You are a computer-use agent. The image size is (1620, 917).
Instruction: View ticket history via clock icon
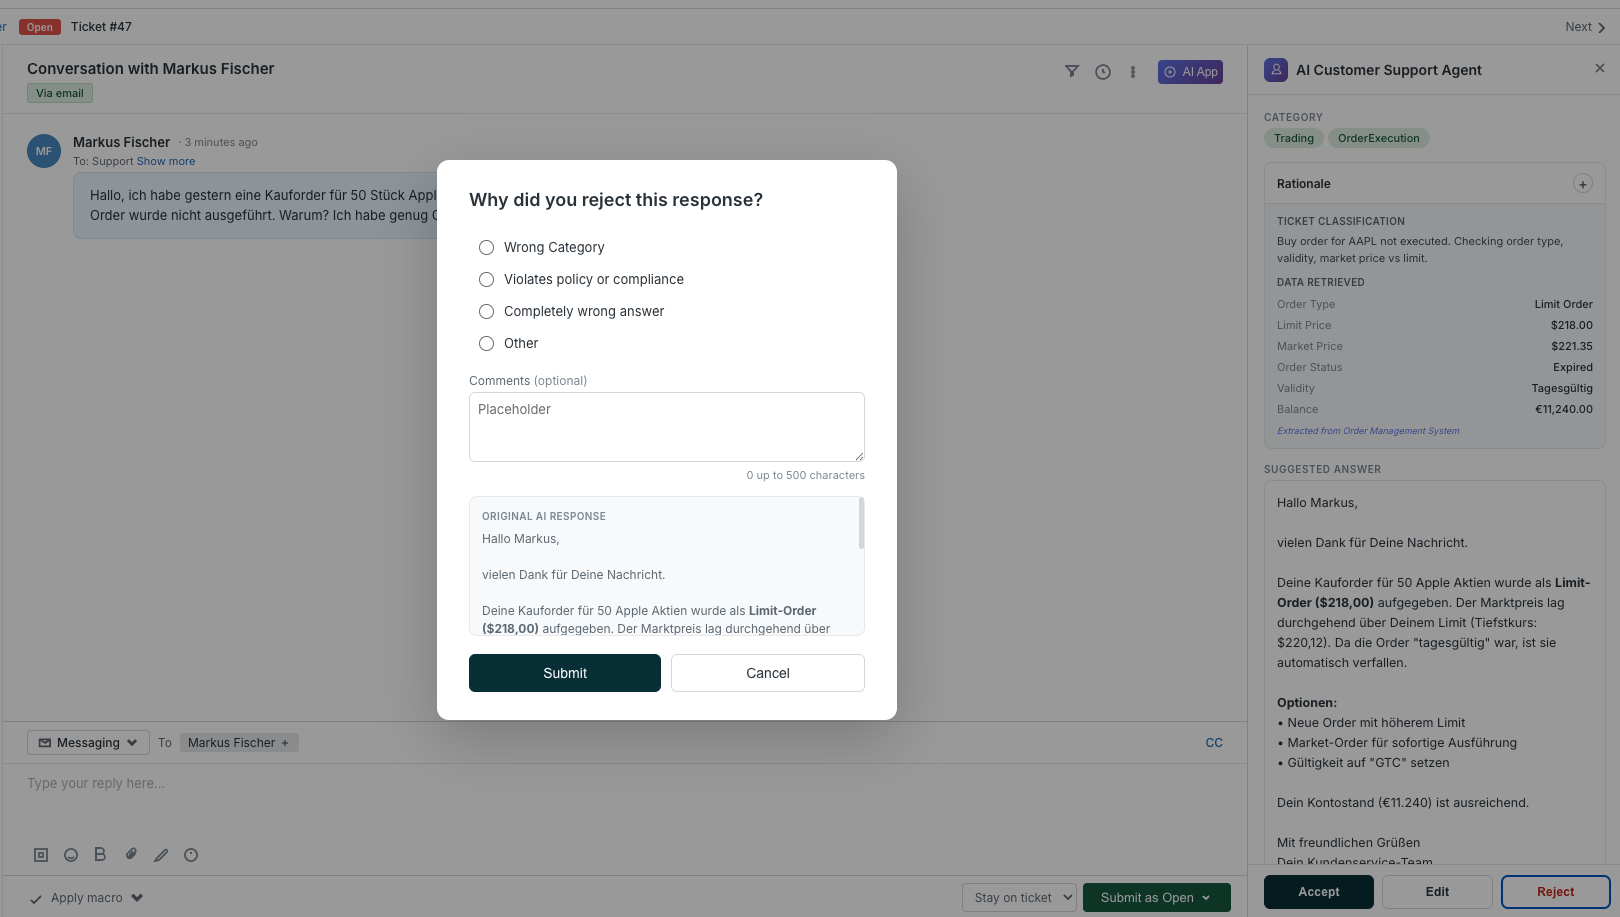pyautogui.click(x=1102, y=71)
